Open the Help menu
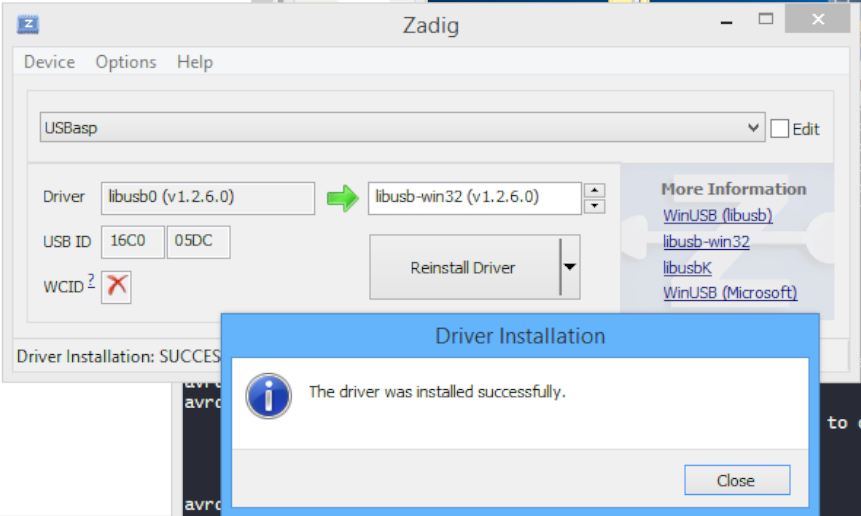Viewport: 861px width, 516px height. click(195, 61)
